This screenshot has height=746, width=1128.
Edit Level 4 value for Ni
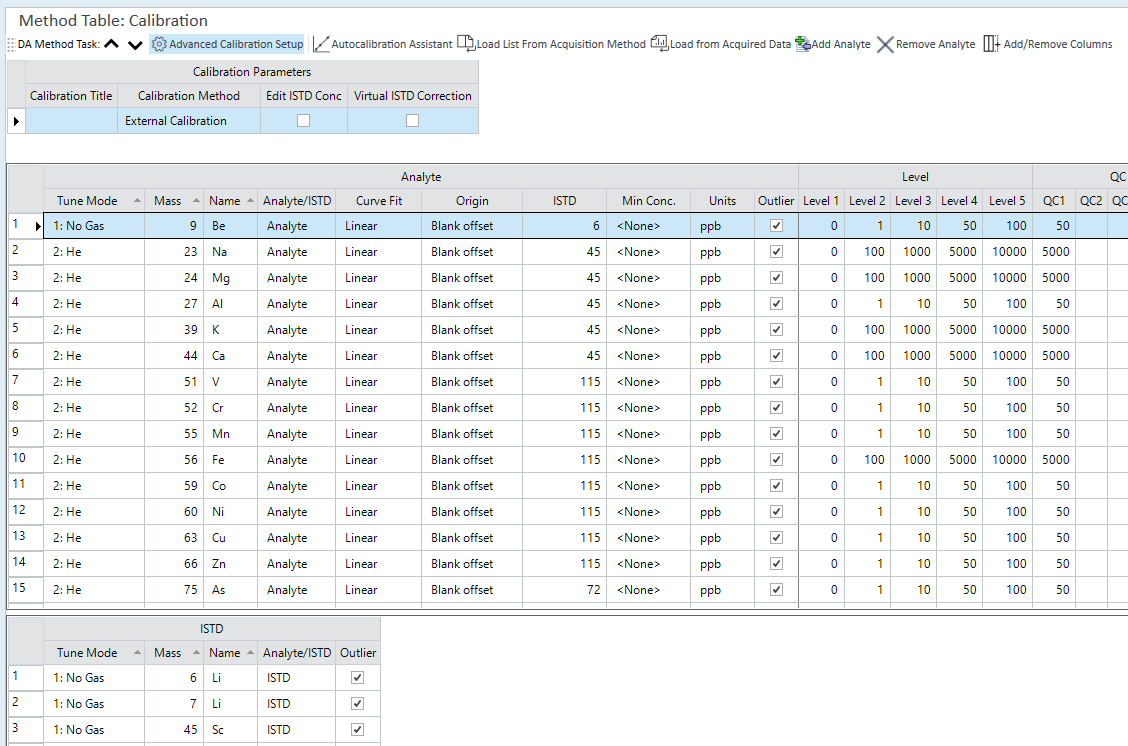tap(959, 511)
